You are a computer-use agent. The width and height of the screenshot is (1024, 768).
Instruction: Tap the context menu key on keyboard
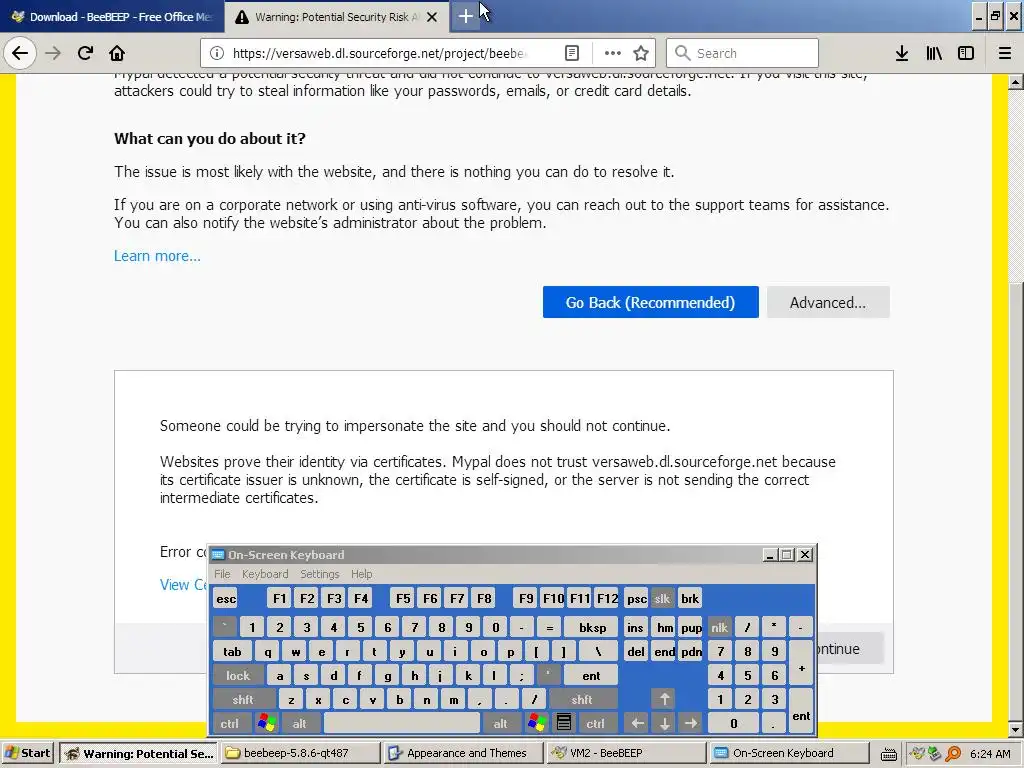(564, 724)
